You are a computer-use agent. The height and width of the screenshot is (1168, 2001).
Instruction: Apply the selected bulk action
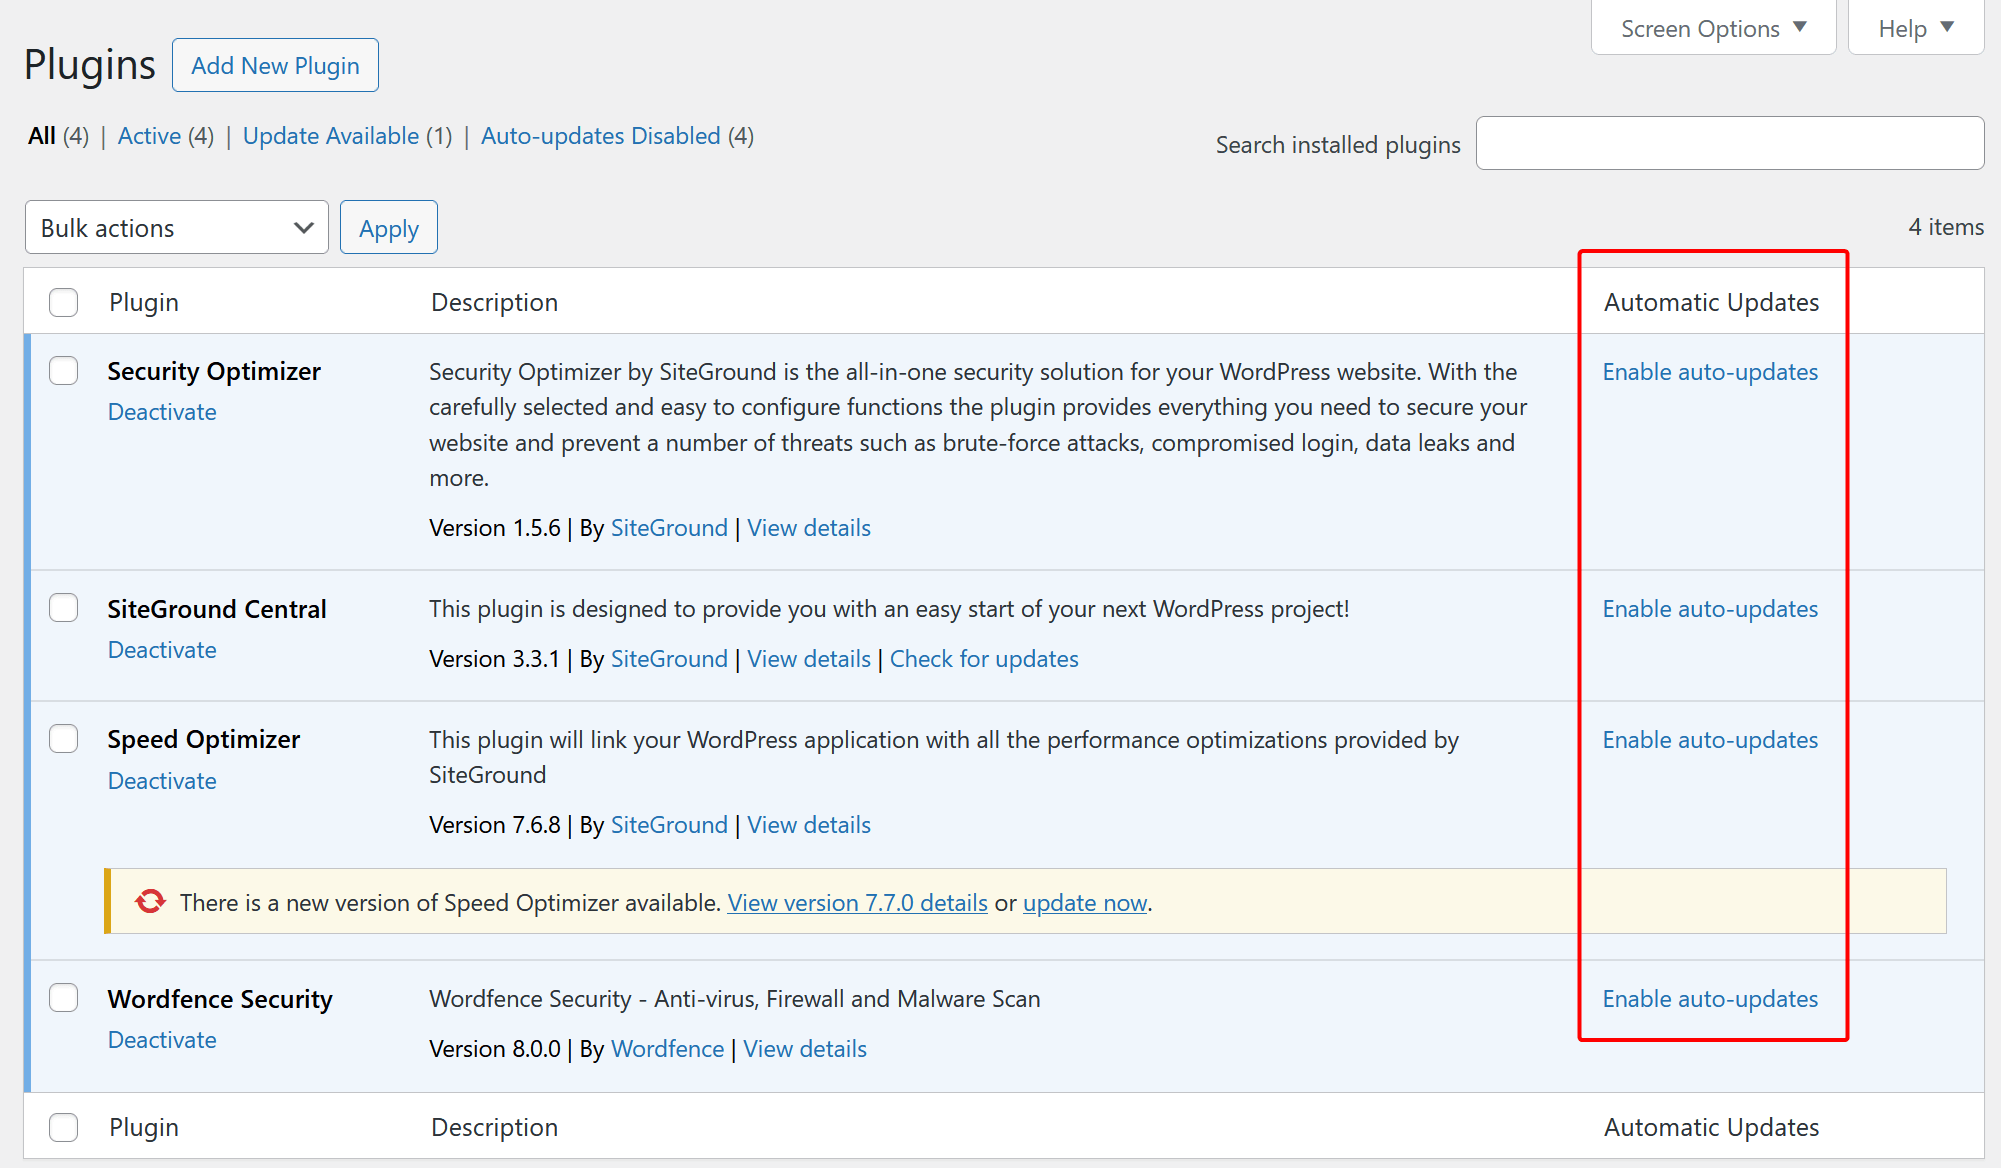pos(388,227)
